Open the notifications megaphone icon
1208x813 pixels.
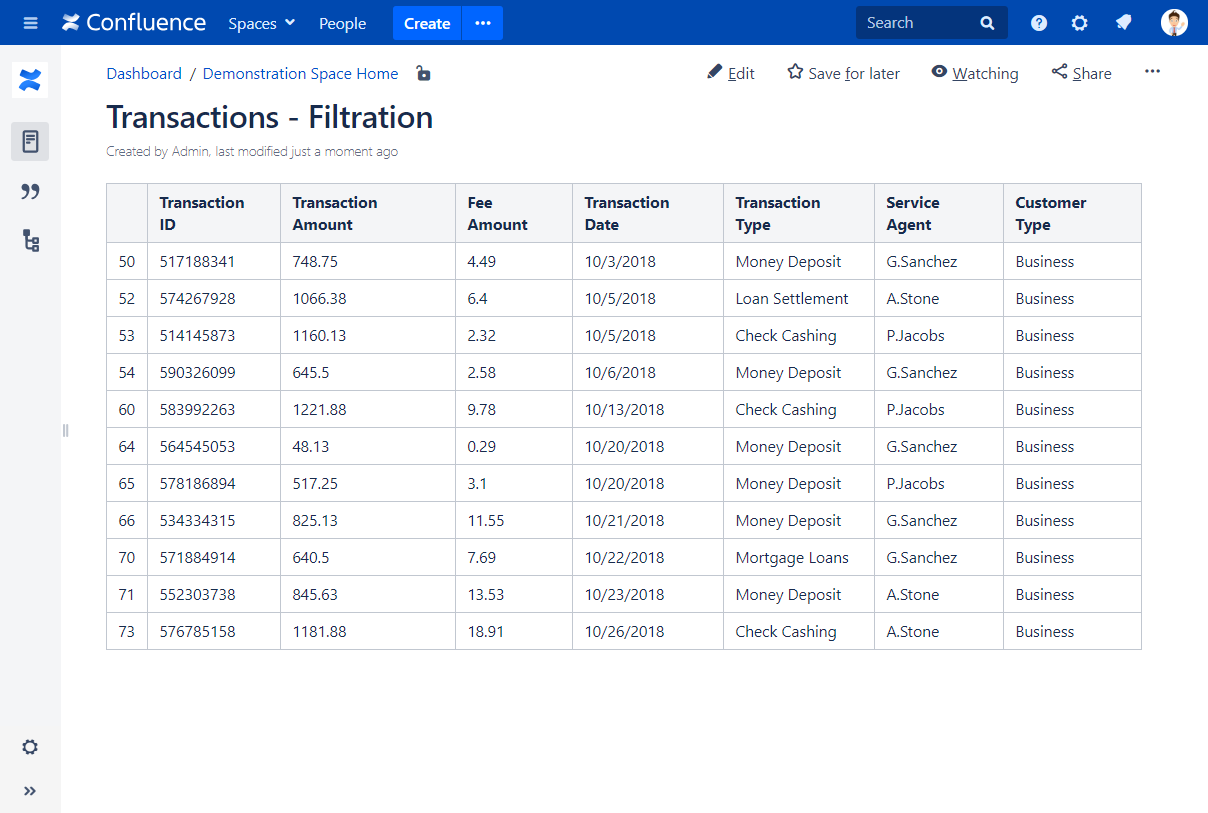(1122, 22)
